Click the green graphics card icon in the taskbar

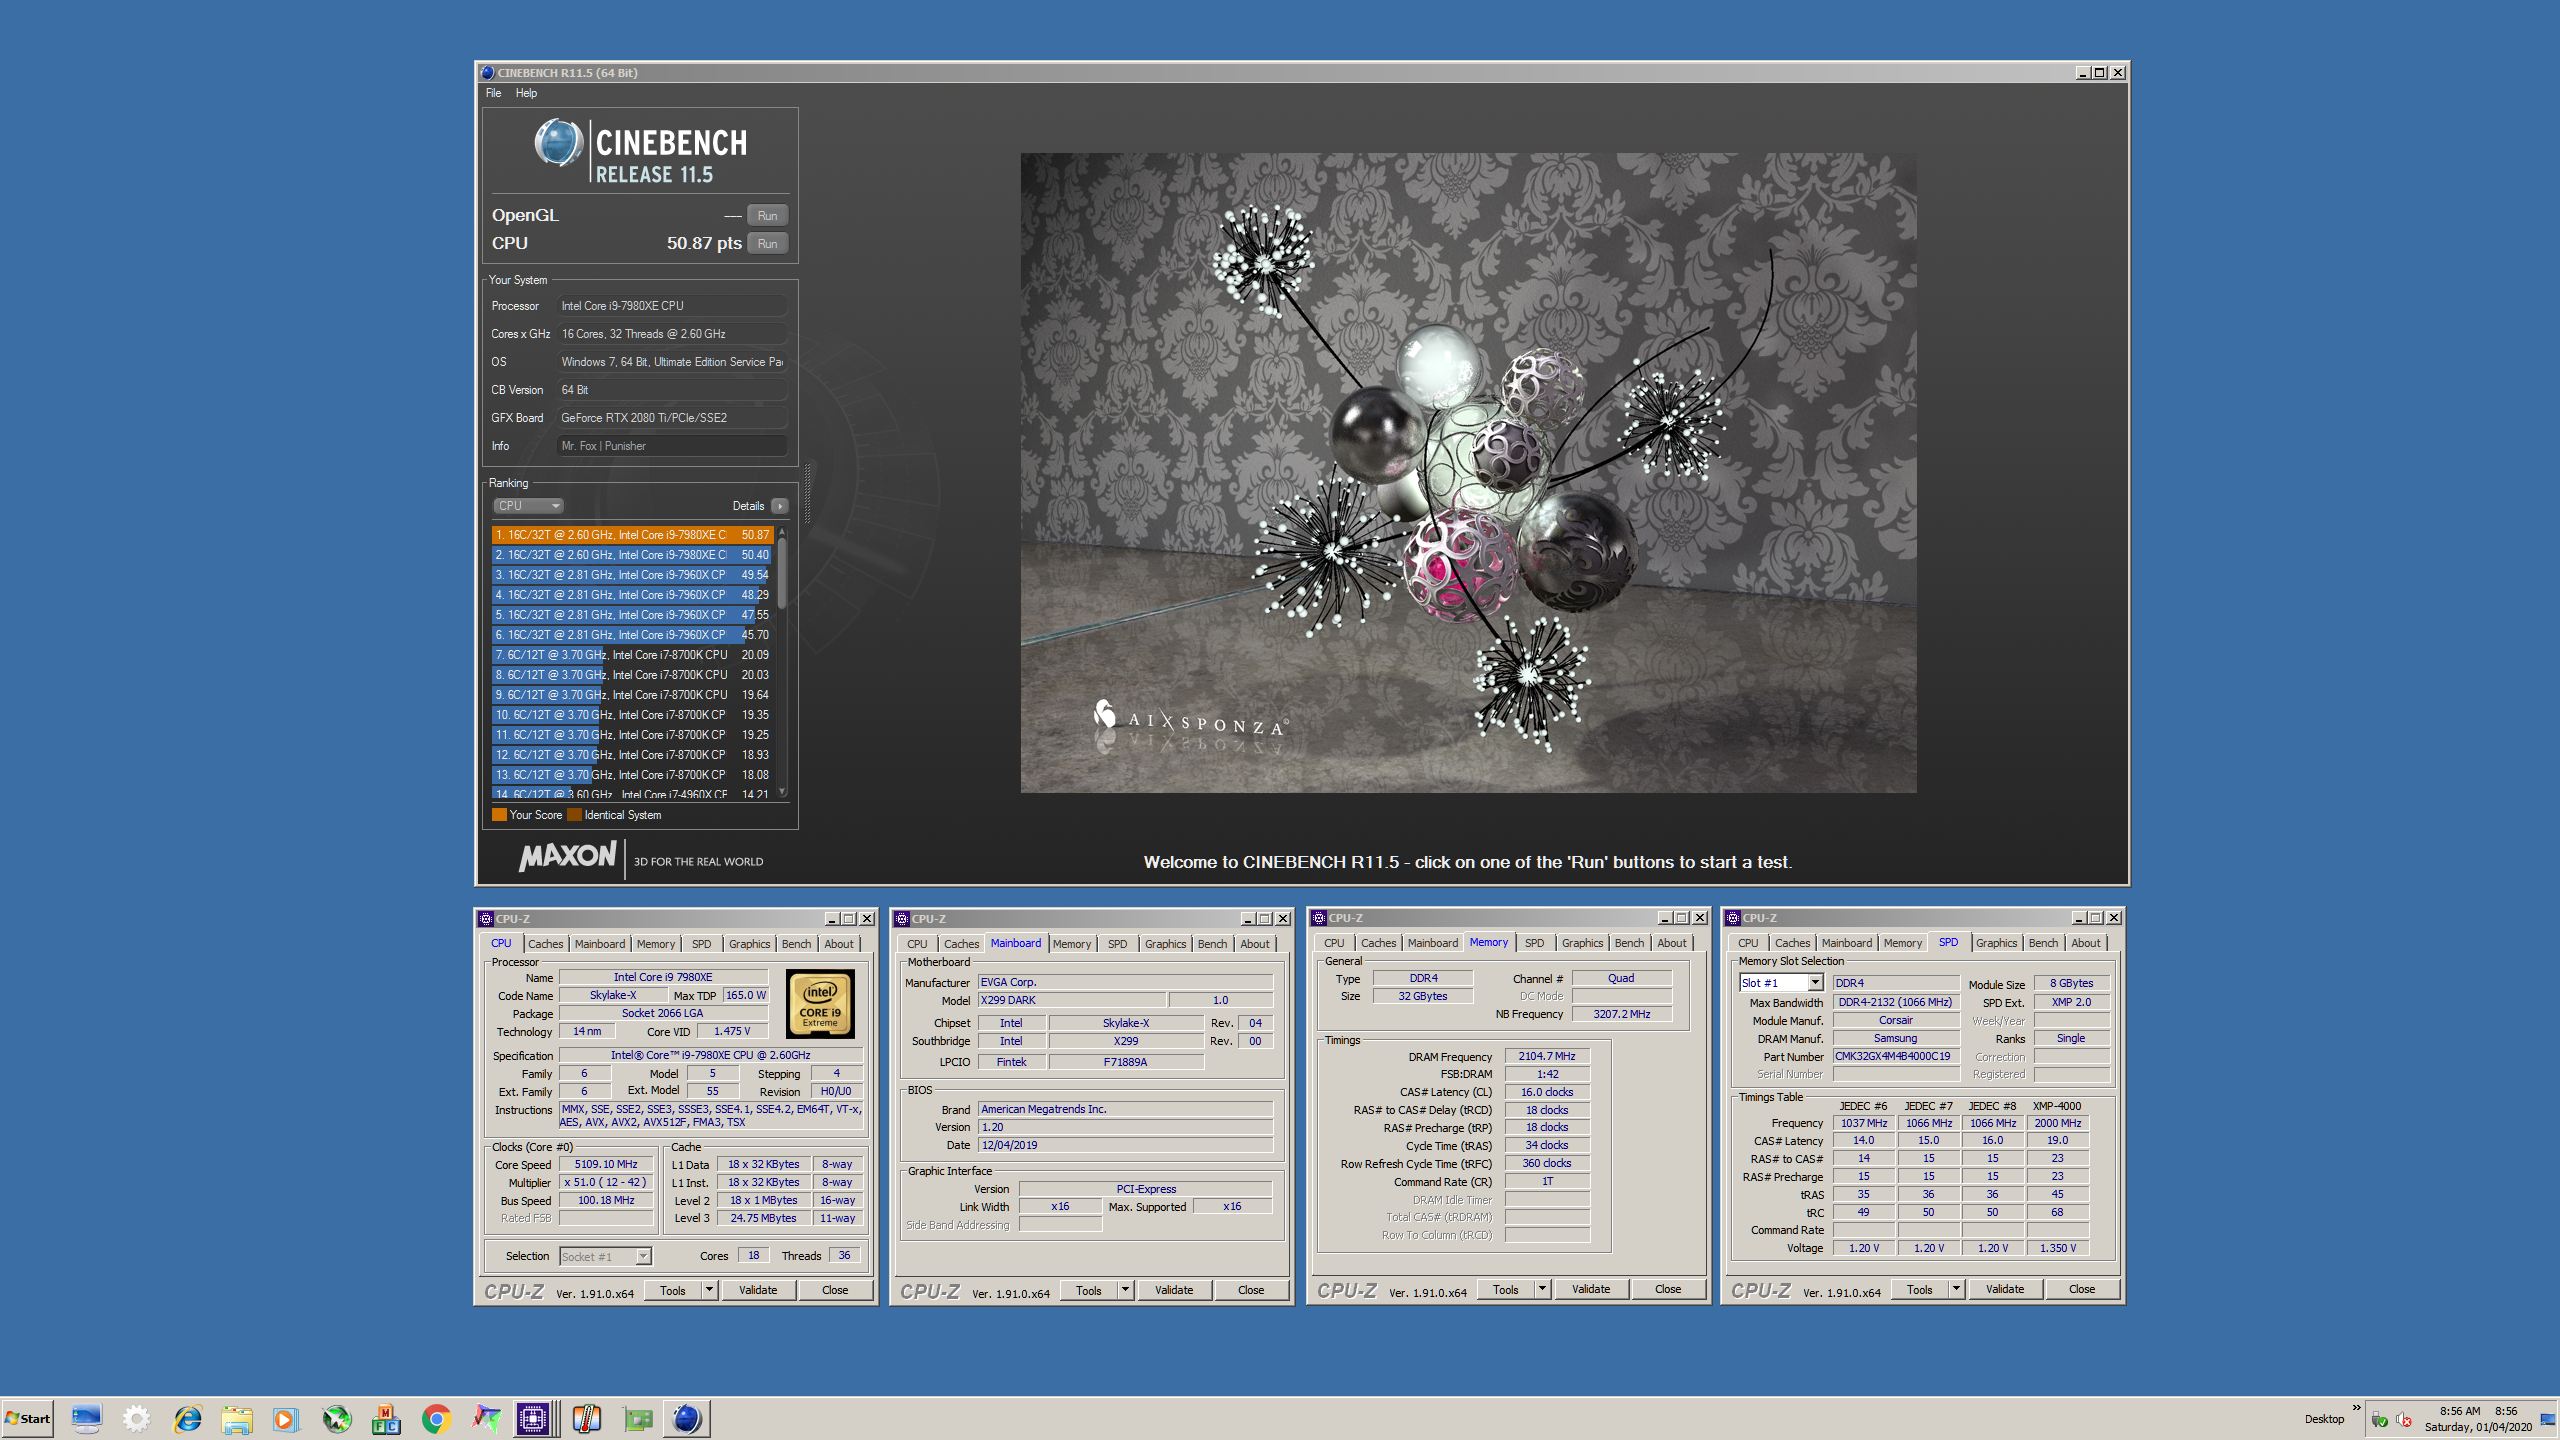pyautogui.click(x=637, y=1418)
